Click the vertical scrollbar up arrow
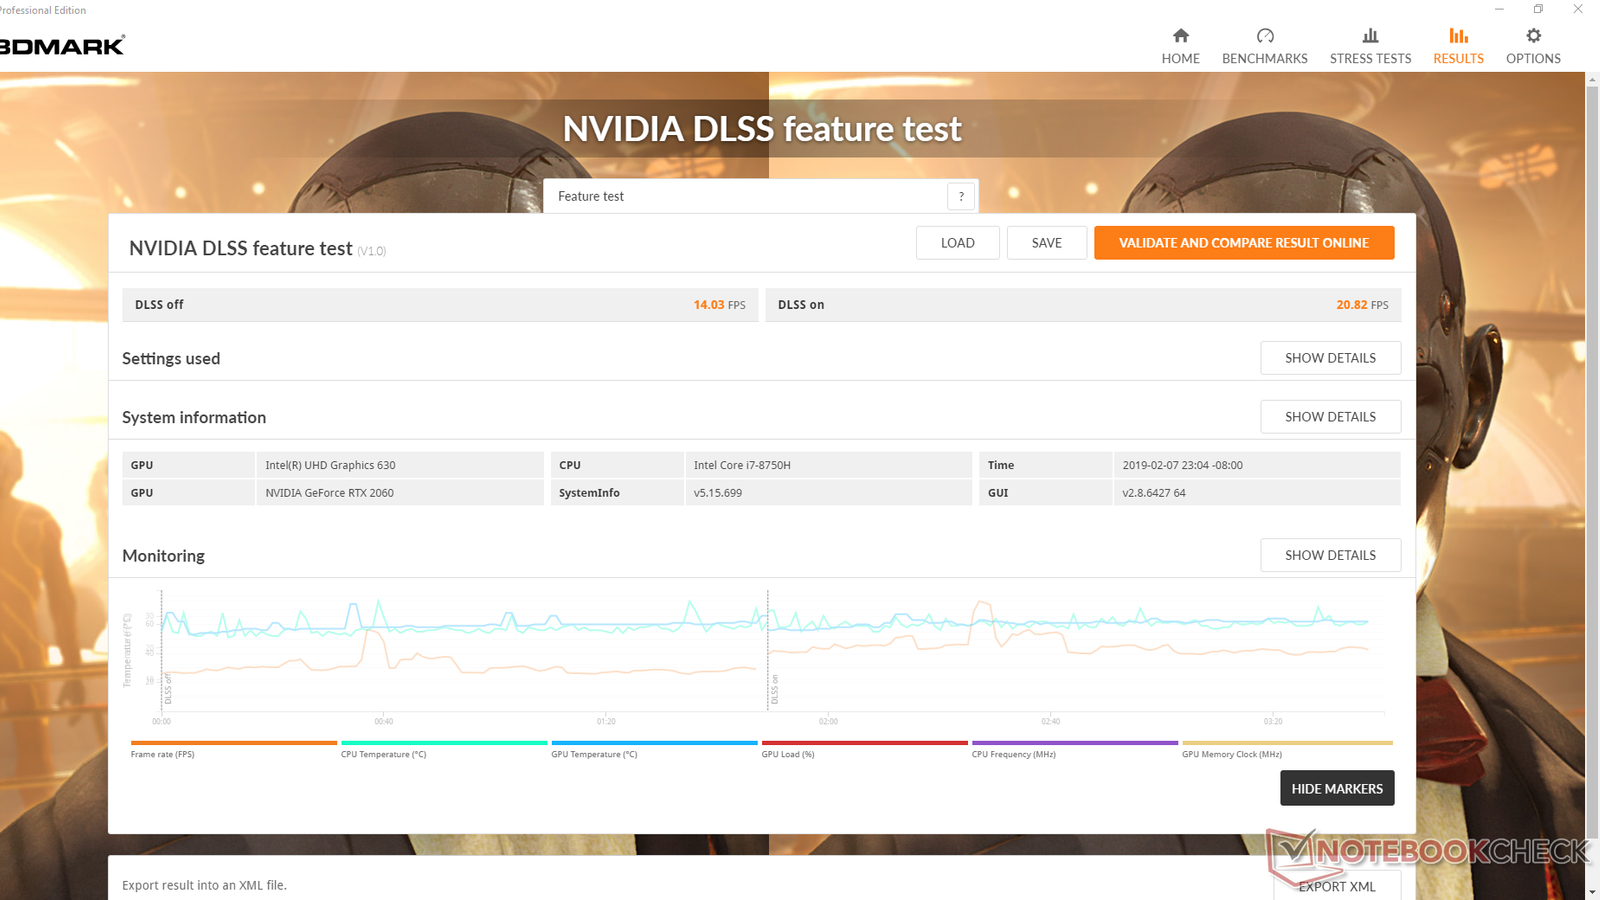Screen dimensions: 1600x900 click(1592, 80)
